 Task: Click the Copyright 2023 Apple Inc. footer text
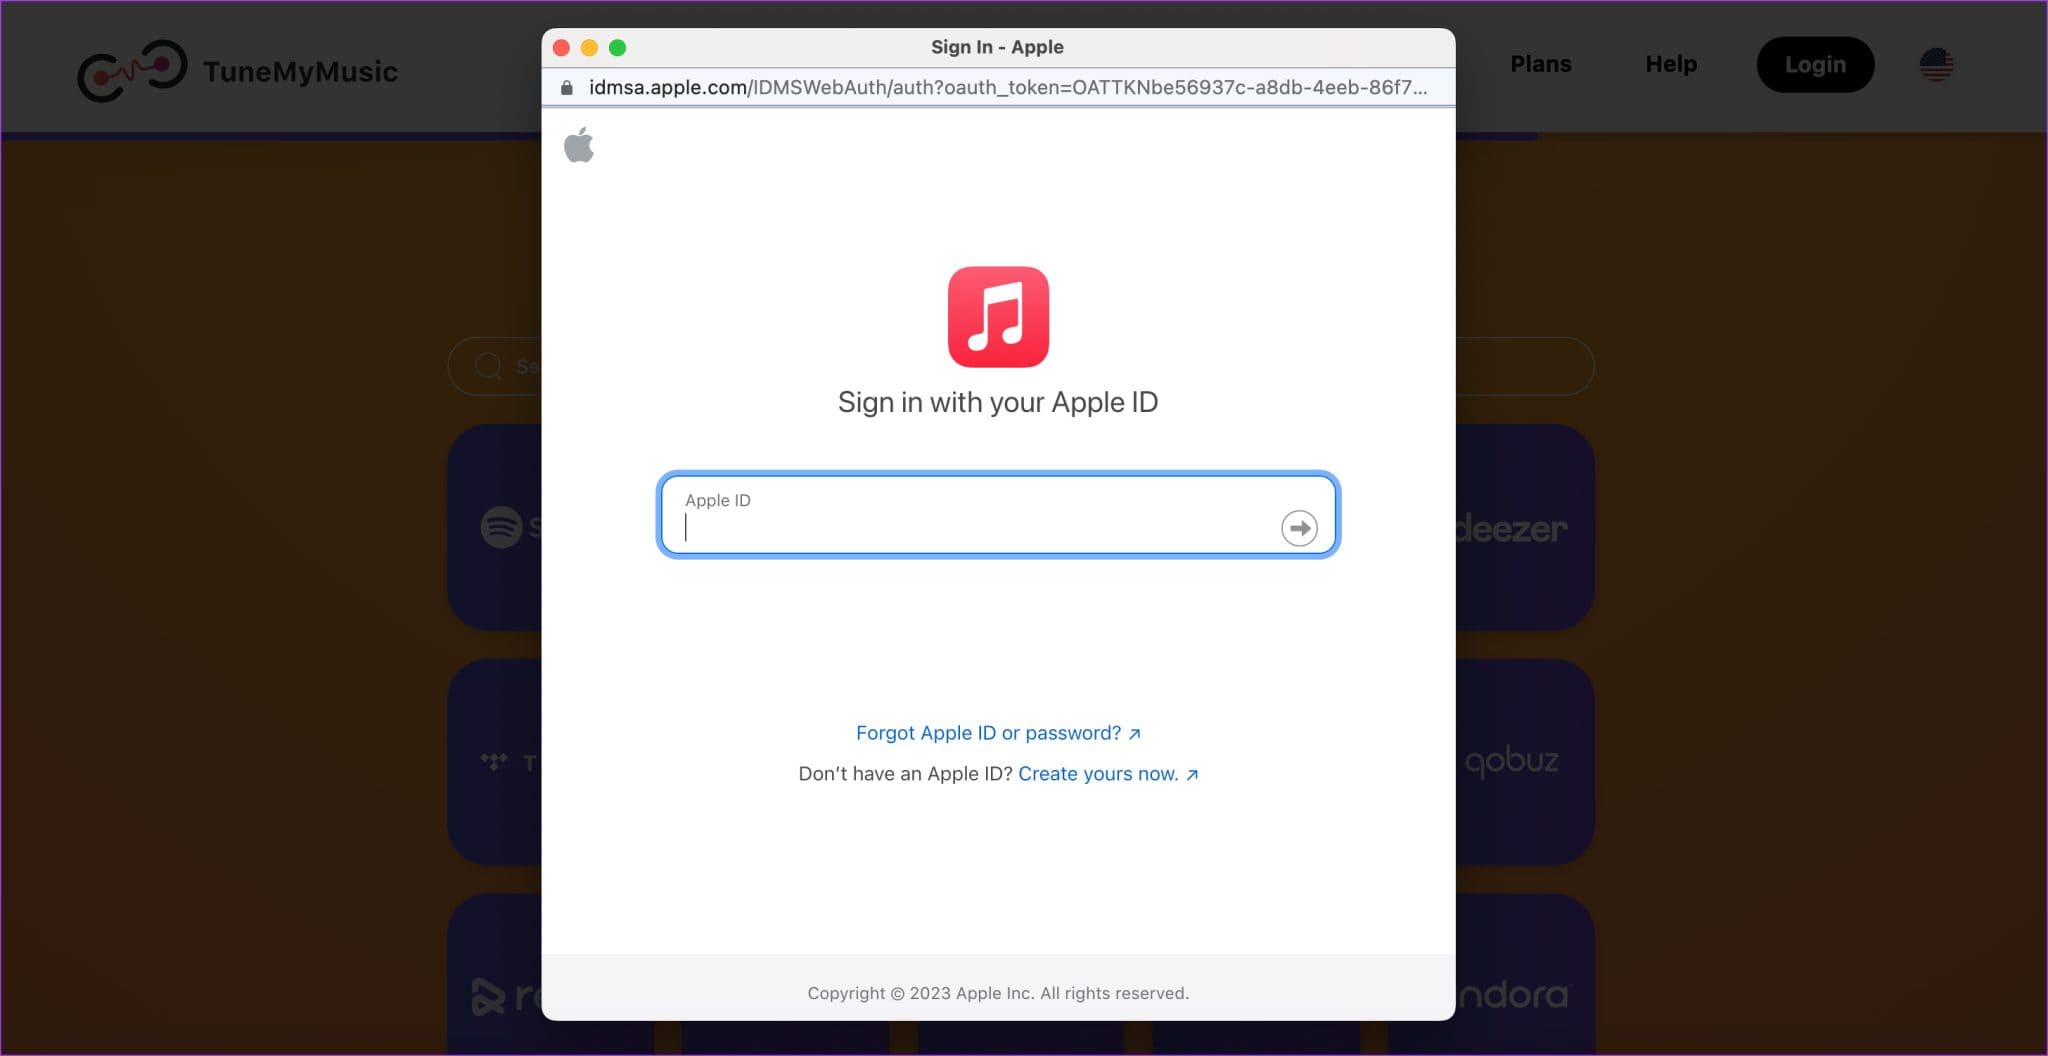(998, 993)
